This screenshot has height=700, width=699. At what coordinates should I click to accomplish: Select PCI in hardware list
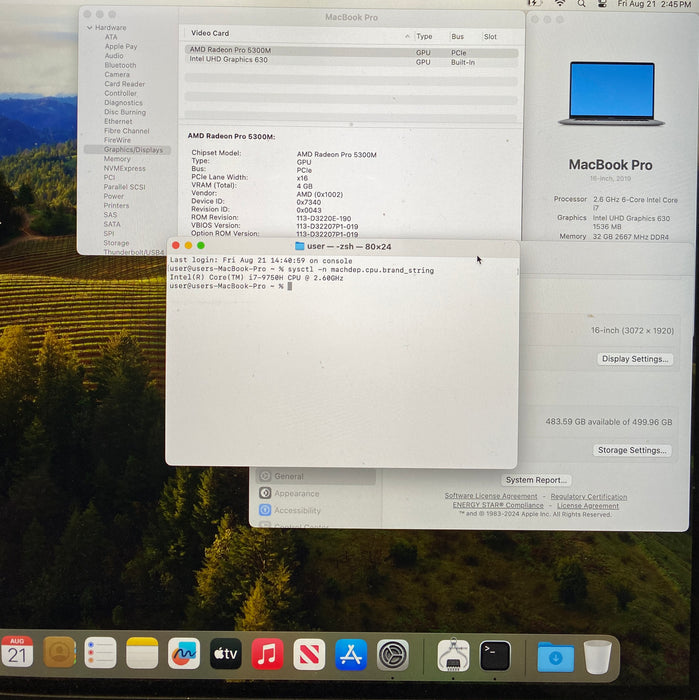coord(109,178)
